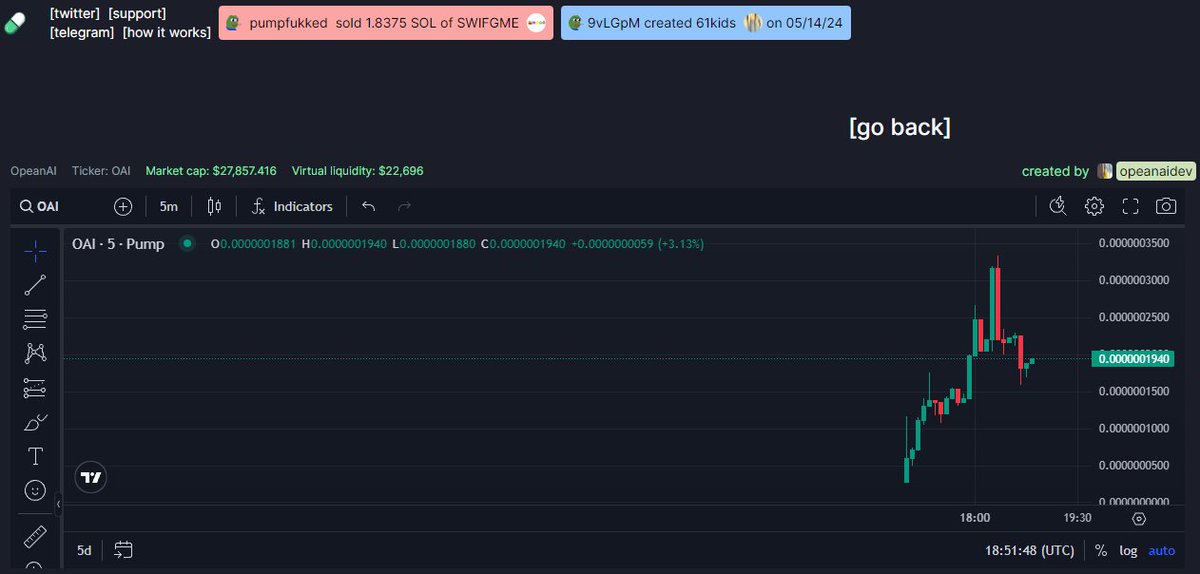Screen dimensions: 1200x574
Task: Collapse the drawing toolbar with side arrow
Action: click(x=58, y=504)
